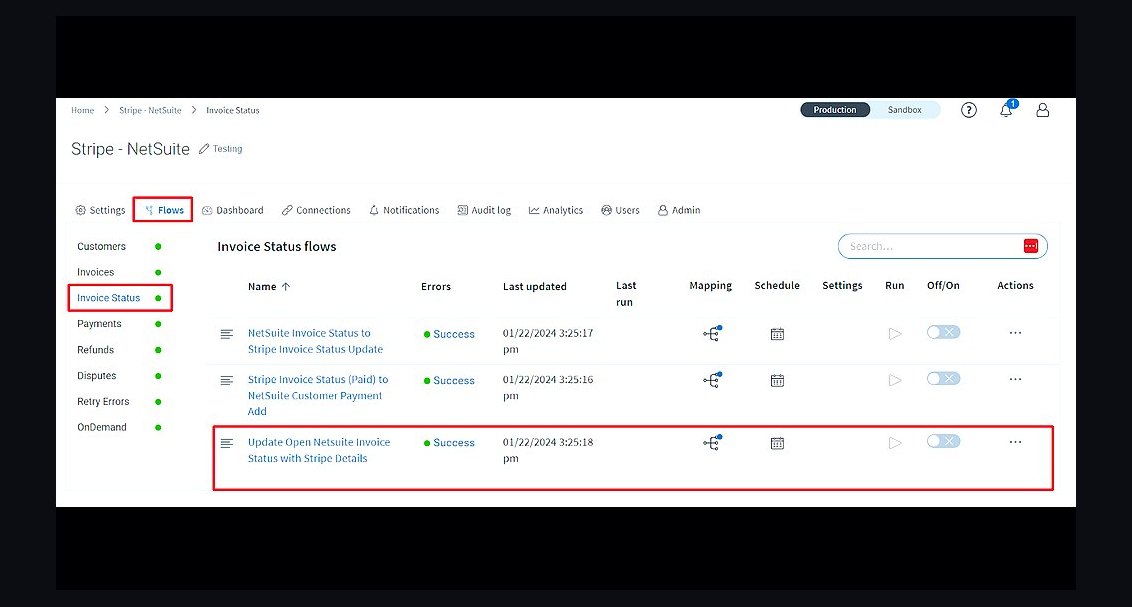Click the description lines icon for Update Open Netsuite flow
The image size is (1132, 607).
tap(227, 443)
